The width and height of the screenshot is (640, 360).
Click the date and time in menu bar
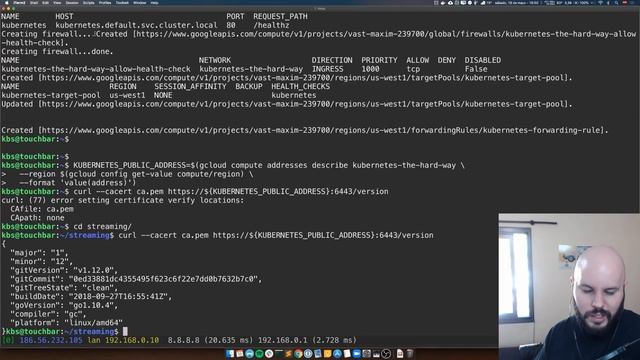[516, 3]
